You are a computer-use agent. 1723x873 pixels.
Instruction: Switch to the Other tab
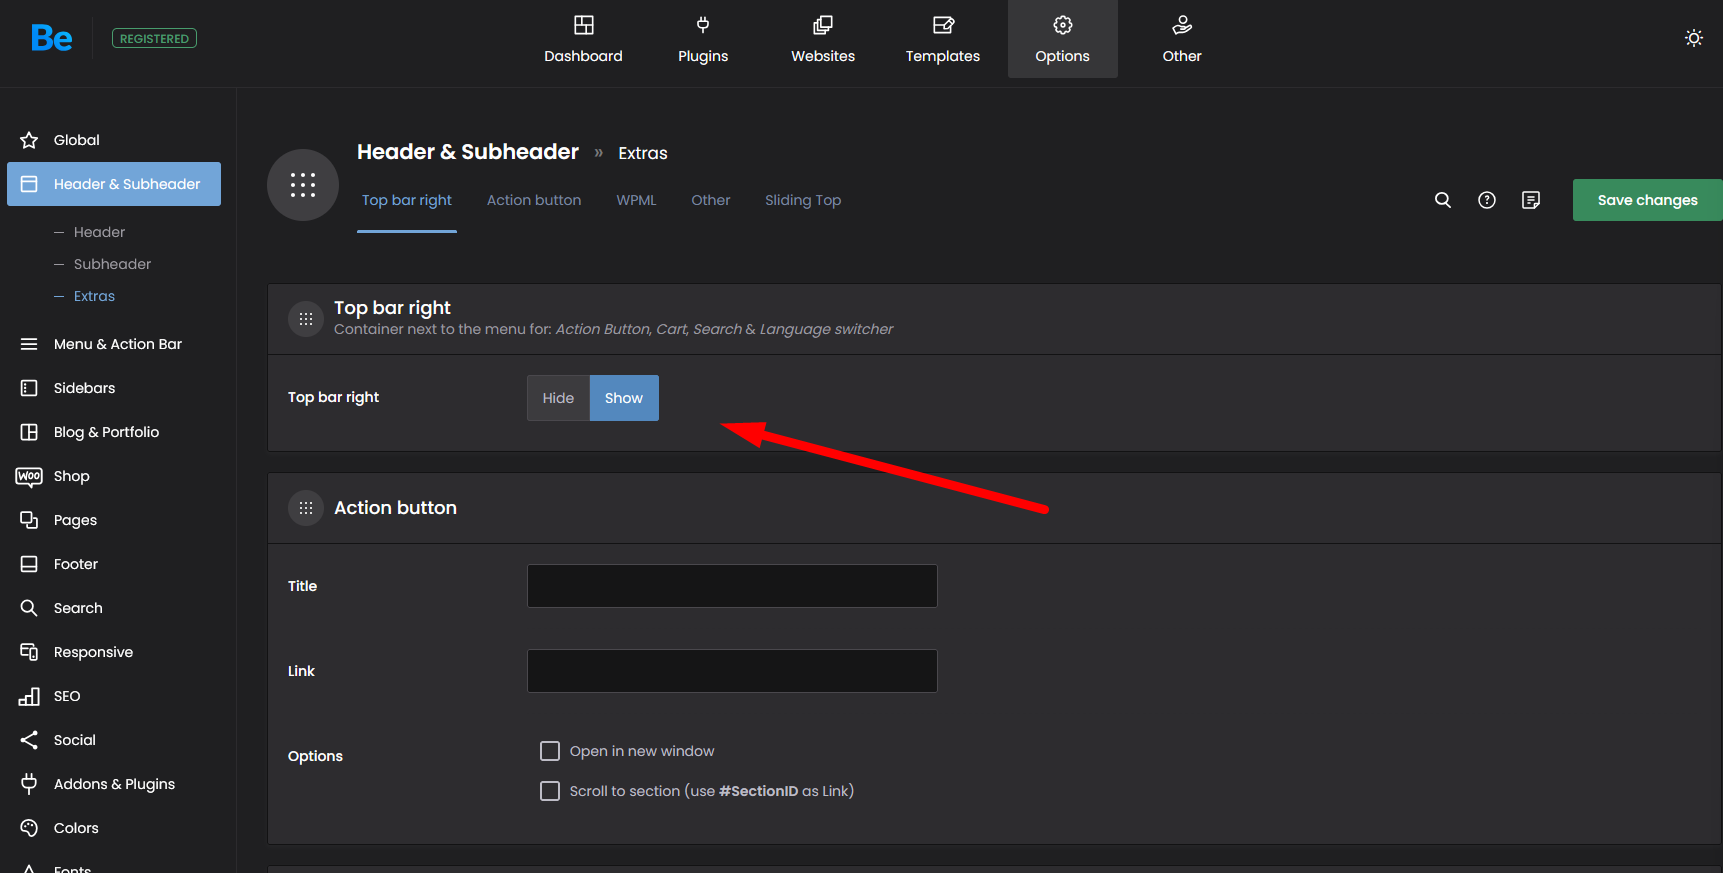pyautogui.click(x=711, y=200)
